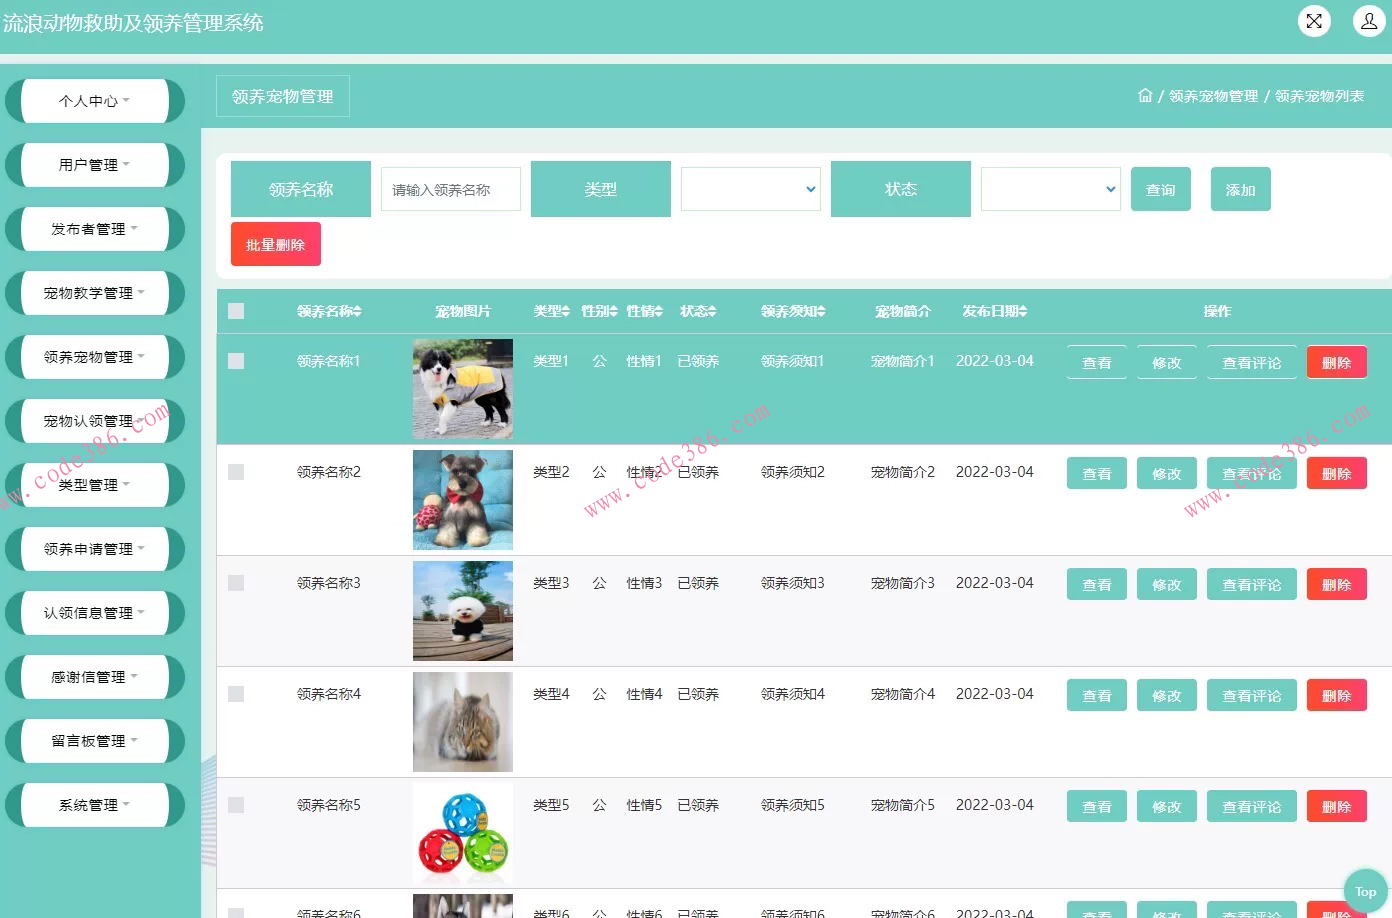Click the 请输入领养名称 input field
The image size is (1392, 918).
[450, 189]
